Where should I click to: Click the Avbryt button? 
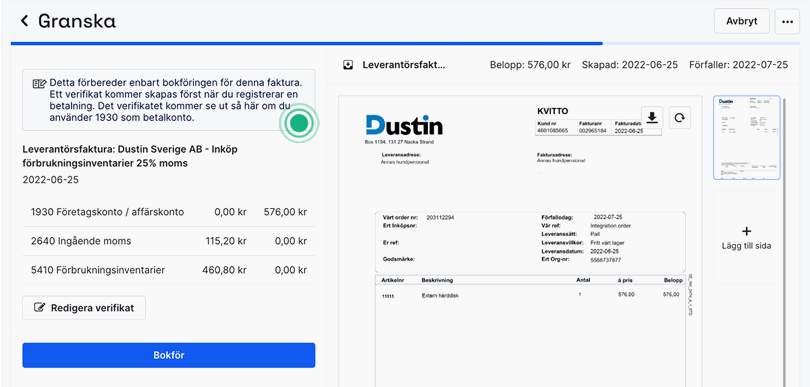coord(742,21)
